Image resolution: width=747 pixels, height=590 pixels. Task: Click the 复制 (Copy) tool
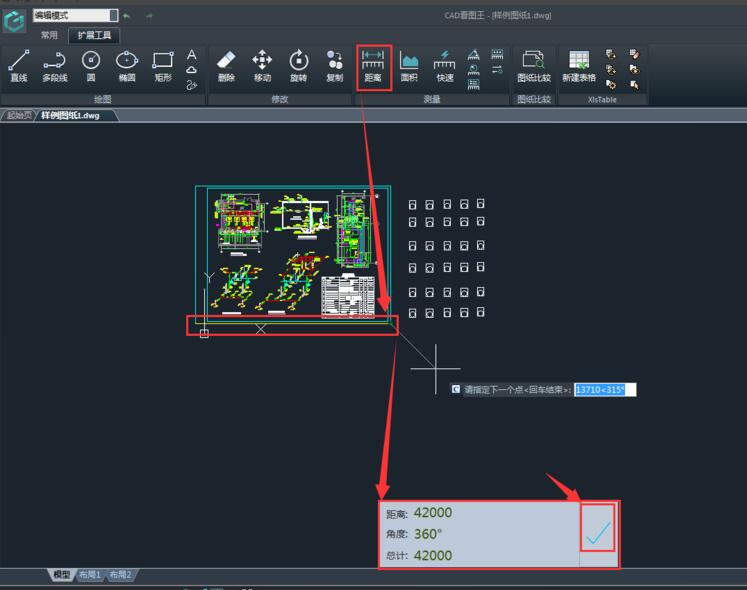click(x=334, y=66)
